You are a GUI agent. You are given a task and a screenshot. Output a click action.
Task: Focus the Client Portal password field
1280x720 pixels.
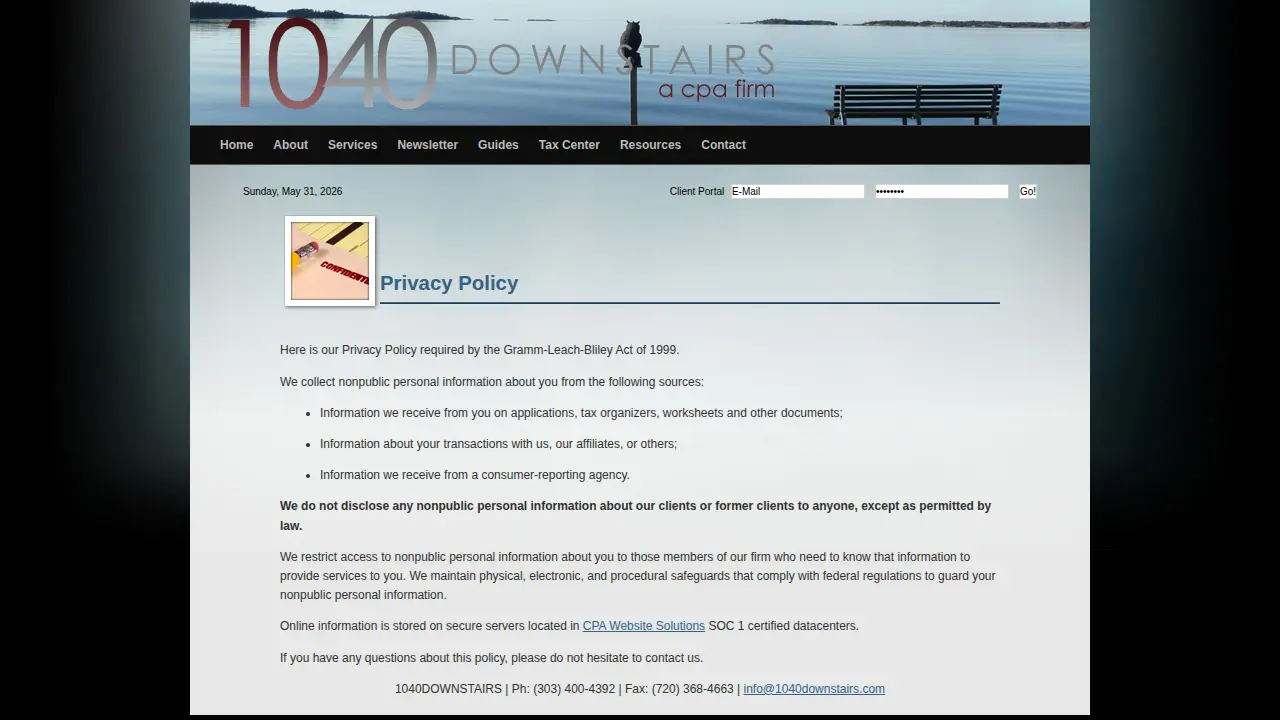(941, 191)
